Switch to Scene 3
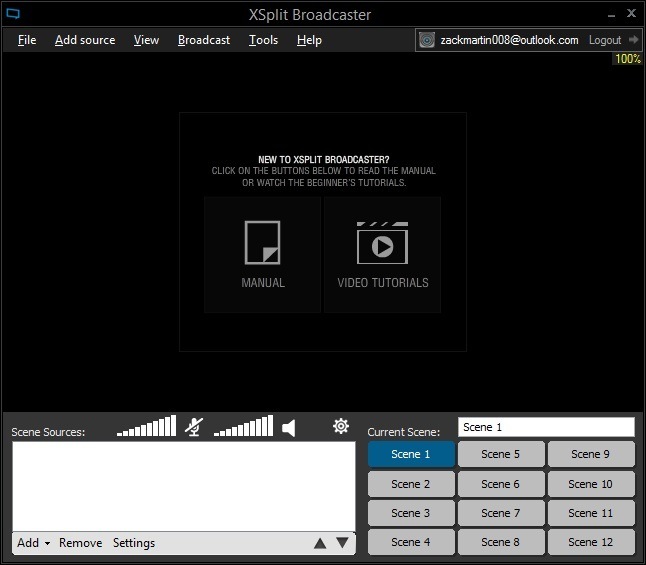 click(x=411, y=513)
